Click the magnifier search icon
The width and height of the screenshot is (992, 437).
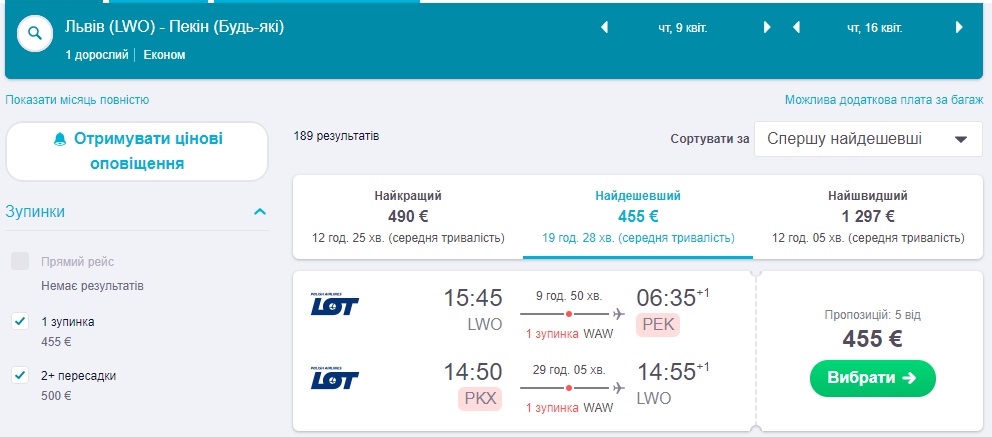(35, 33)
